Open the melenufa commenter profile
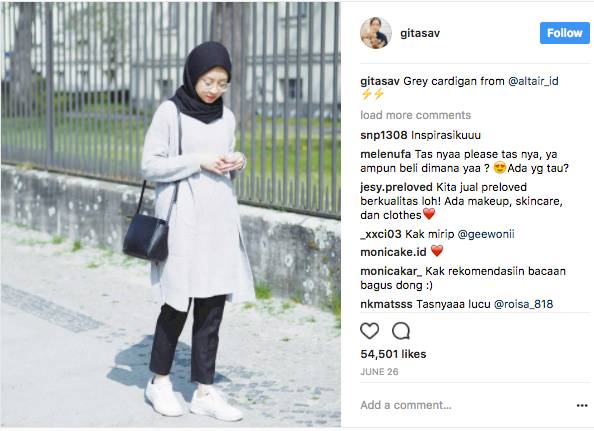This screenshot has height=431, width=594. click(x=386, y=155)
